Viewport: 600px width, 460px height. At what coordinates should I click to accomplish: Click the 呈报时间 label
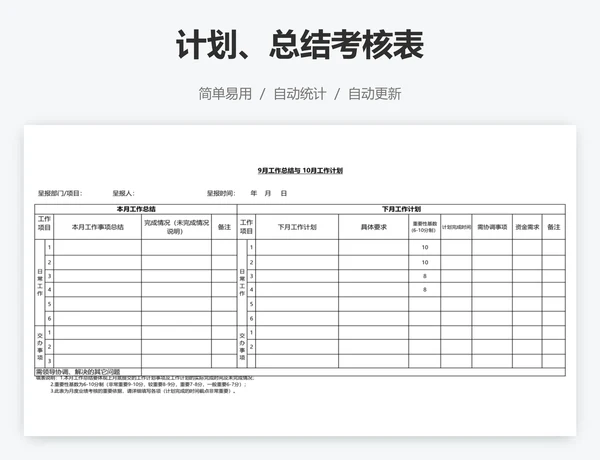point(221,193)
